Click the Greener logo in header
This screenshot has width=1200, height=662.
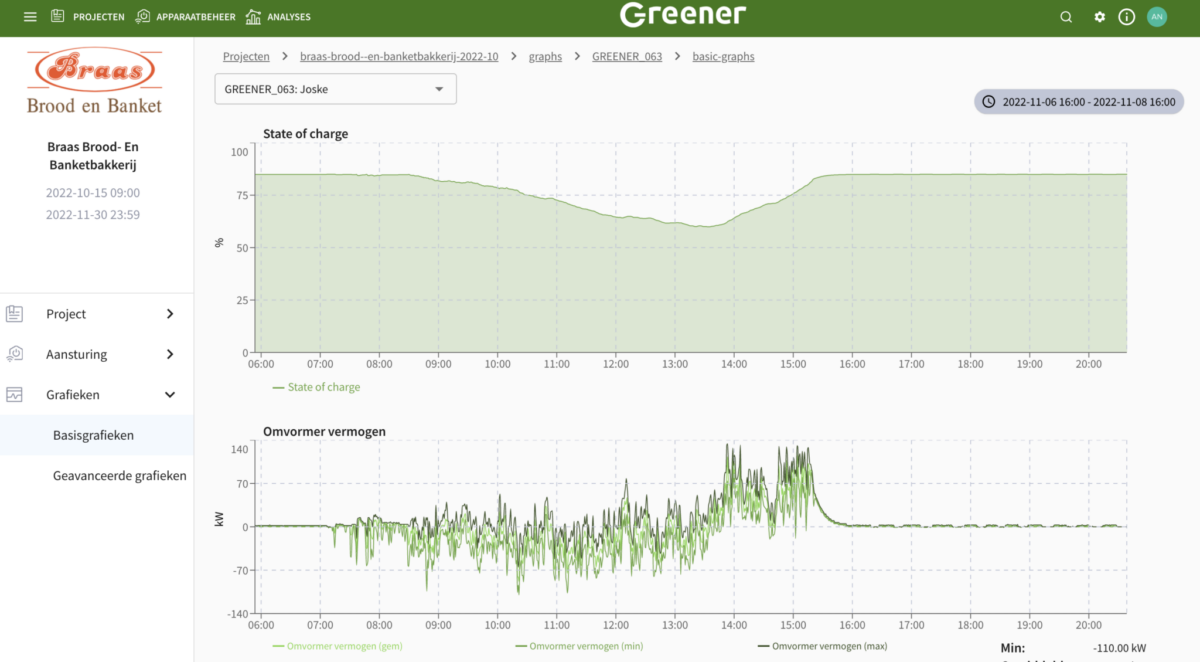click(683, 15)
